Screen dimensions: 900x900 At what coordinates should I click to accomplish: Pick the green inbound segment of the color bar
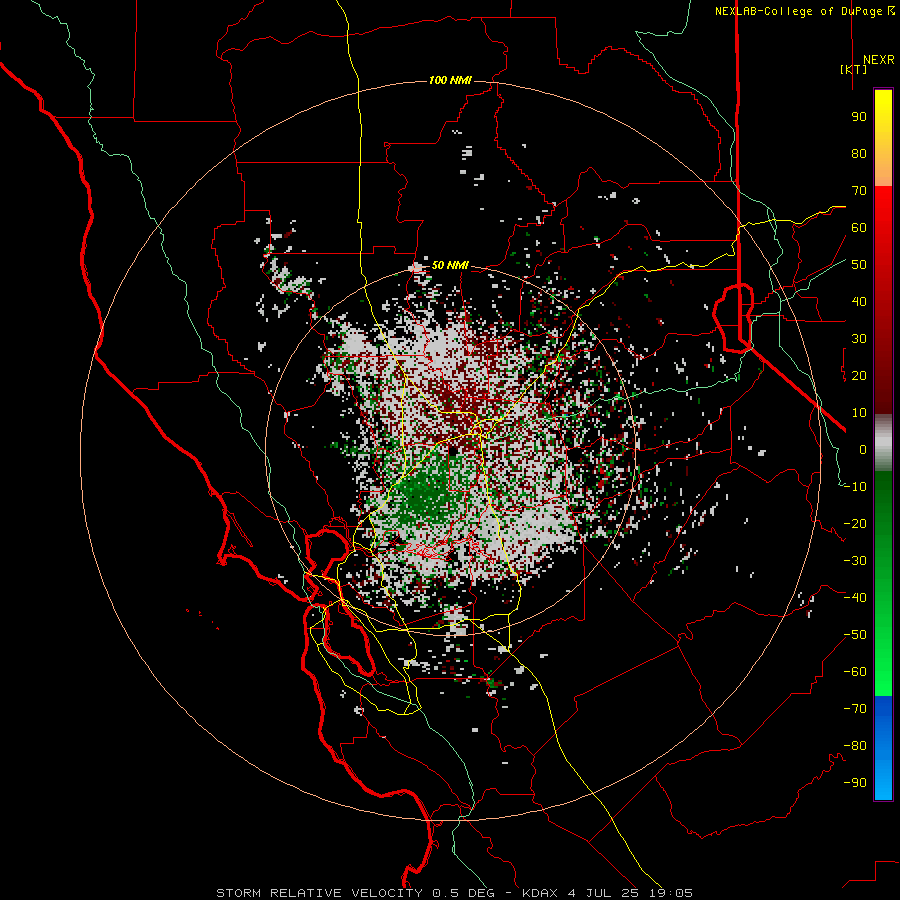tap(883, 584)
